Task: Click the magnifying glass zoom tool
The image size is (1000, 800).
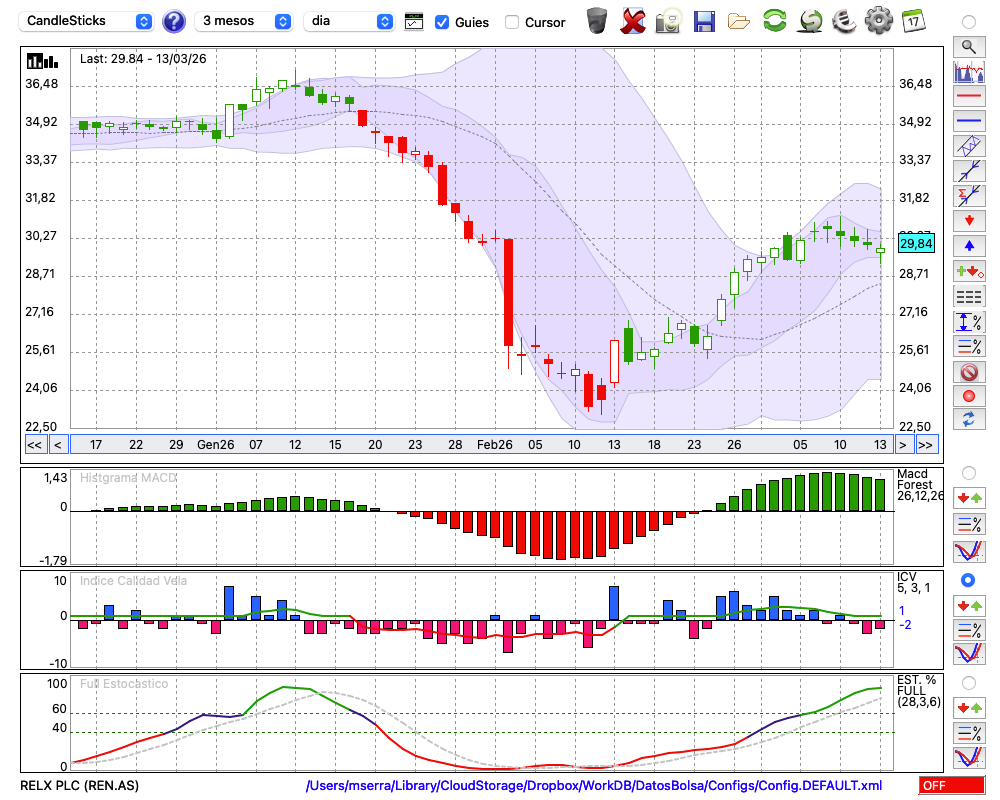Action: (969, 47)
